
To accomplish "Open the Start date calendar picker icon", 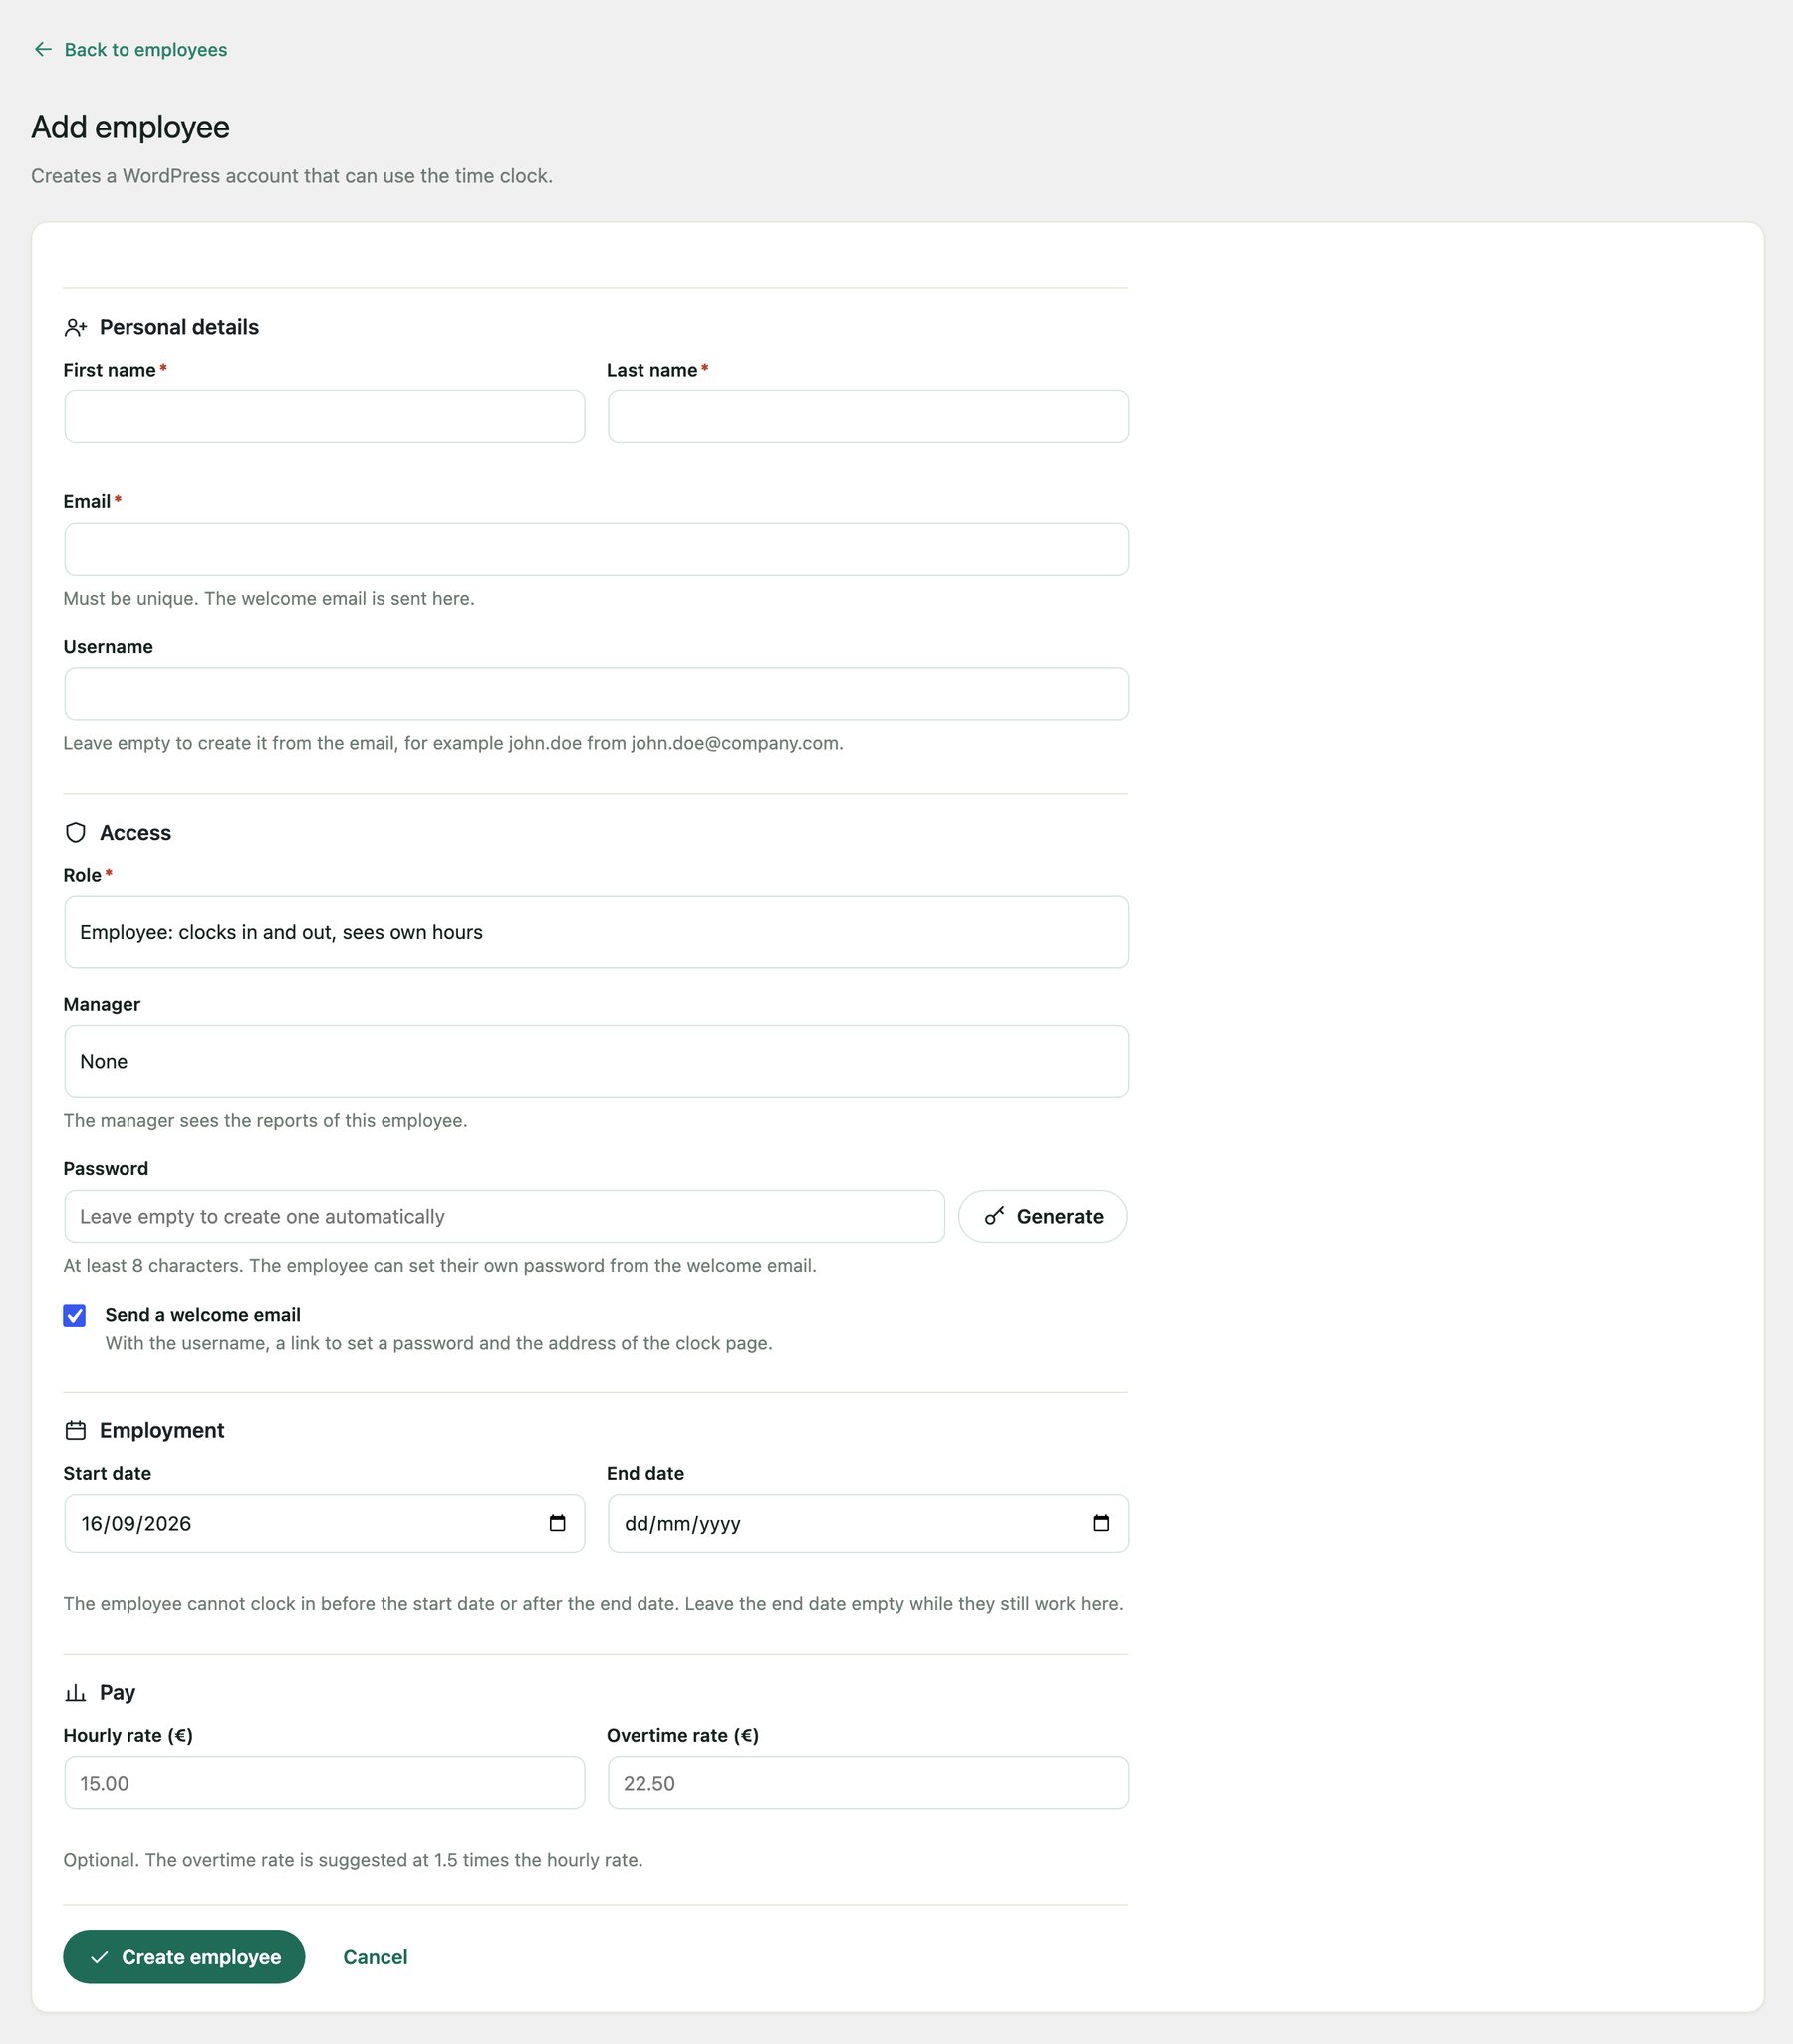I will 558,1522.
